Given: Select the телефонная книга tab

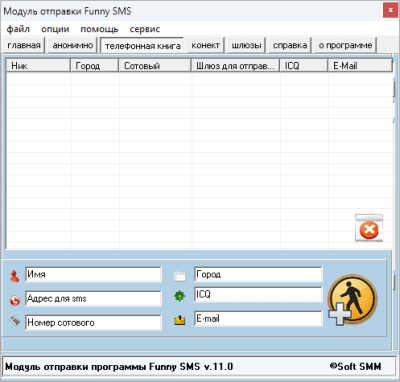Looking at the screenshot, I should tap(143, 46).
